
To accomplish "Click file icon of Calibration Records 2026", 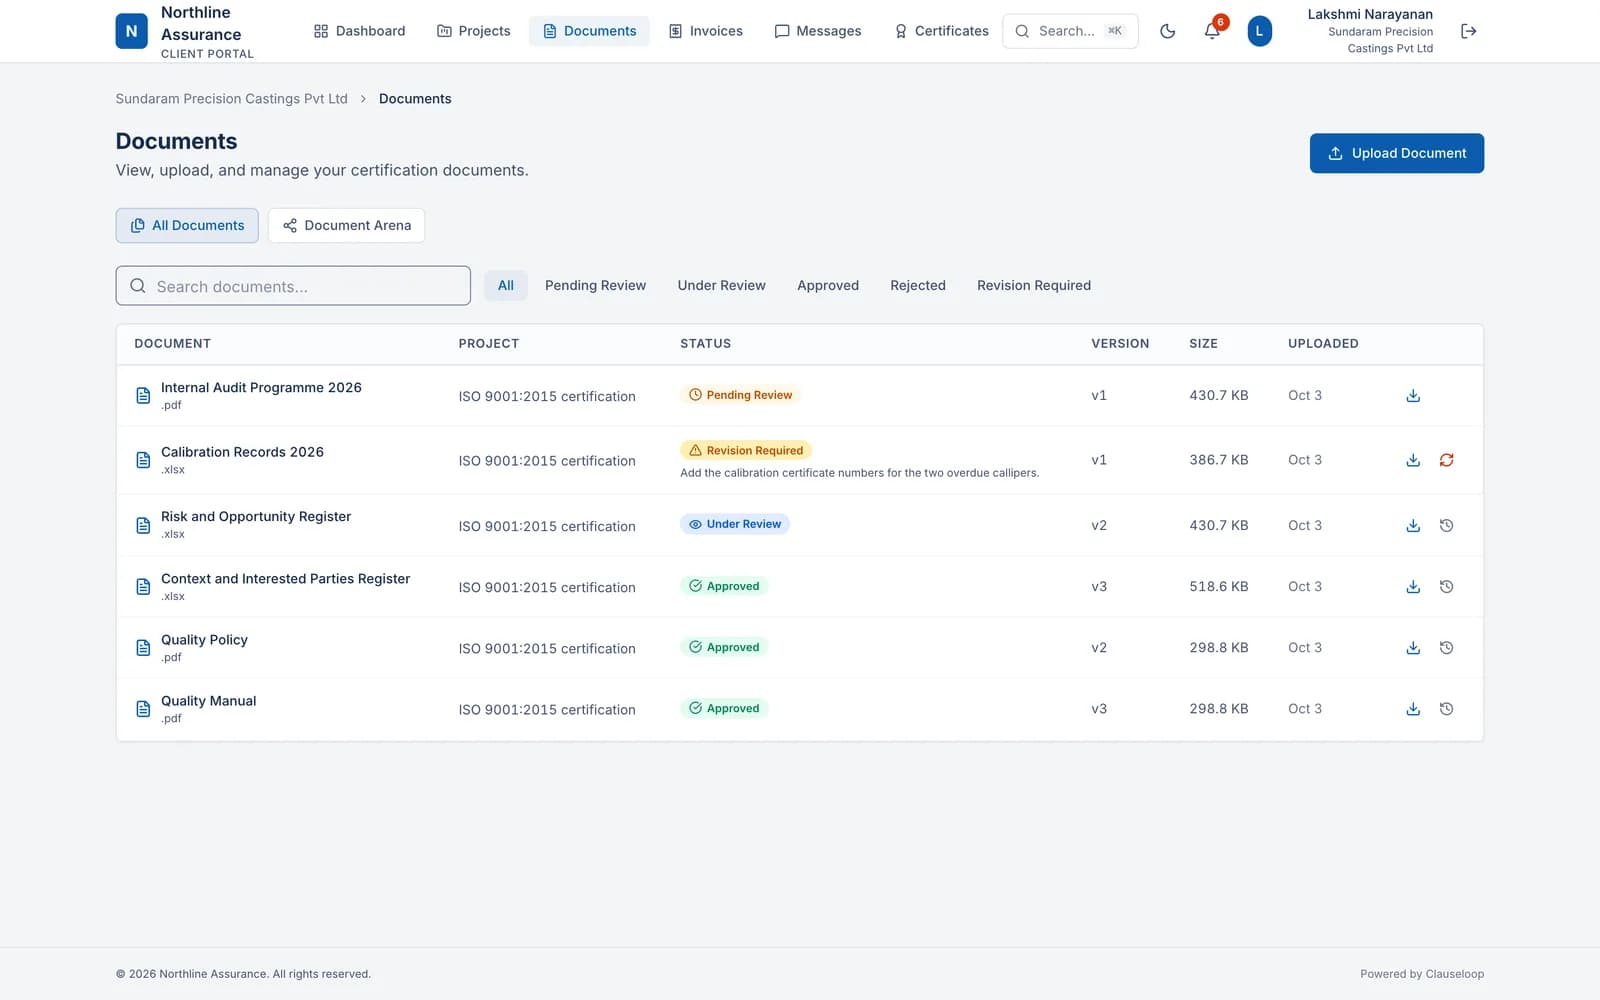I will tap(143, 460).
